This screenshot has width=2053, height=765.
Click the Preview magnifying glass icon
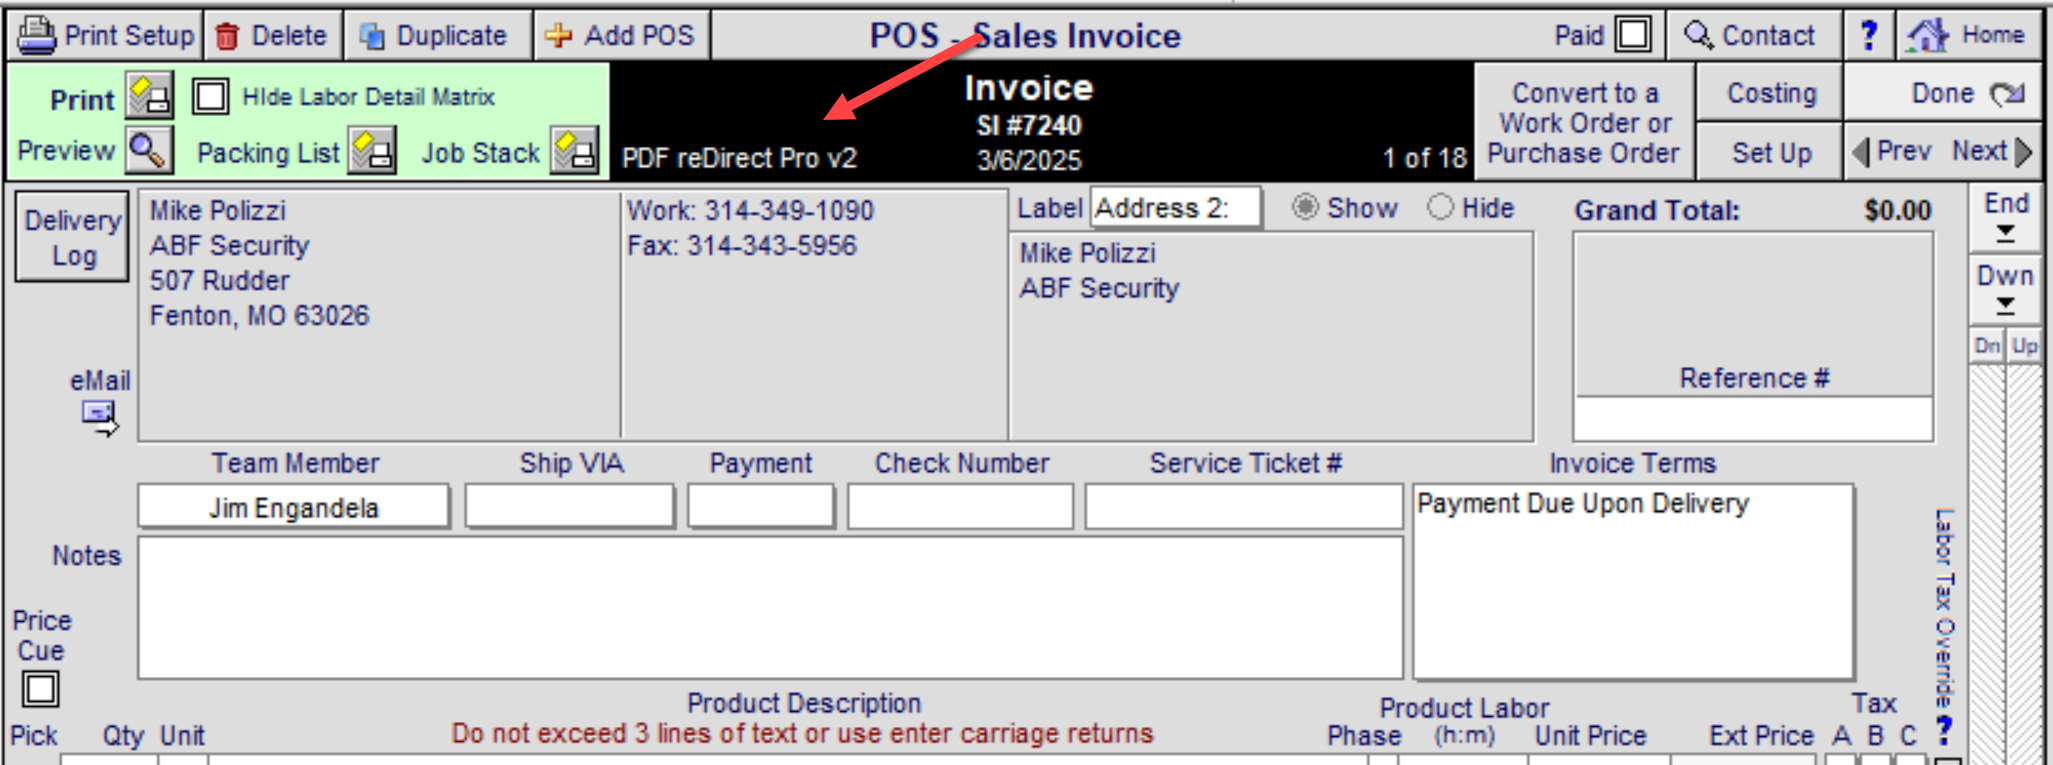click(x=149, y=151)
